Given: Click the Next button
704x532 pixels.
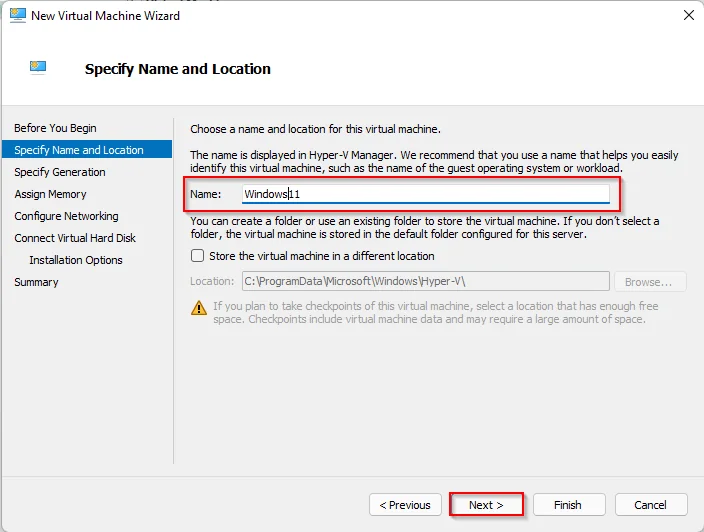Looking at the screenshot, I should point(486,505).
